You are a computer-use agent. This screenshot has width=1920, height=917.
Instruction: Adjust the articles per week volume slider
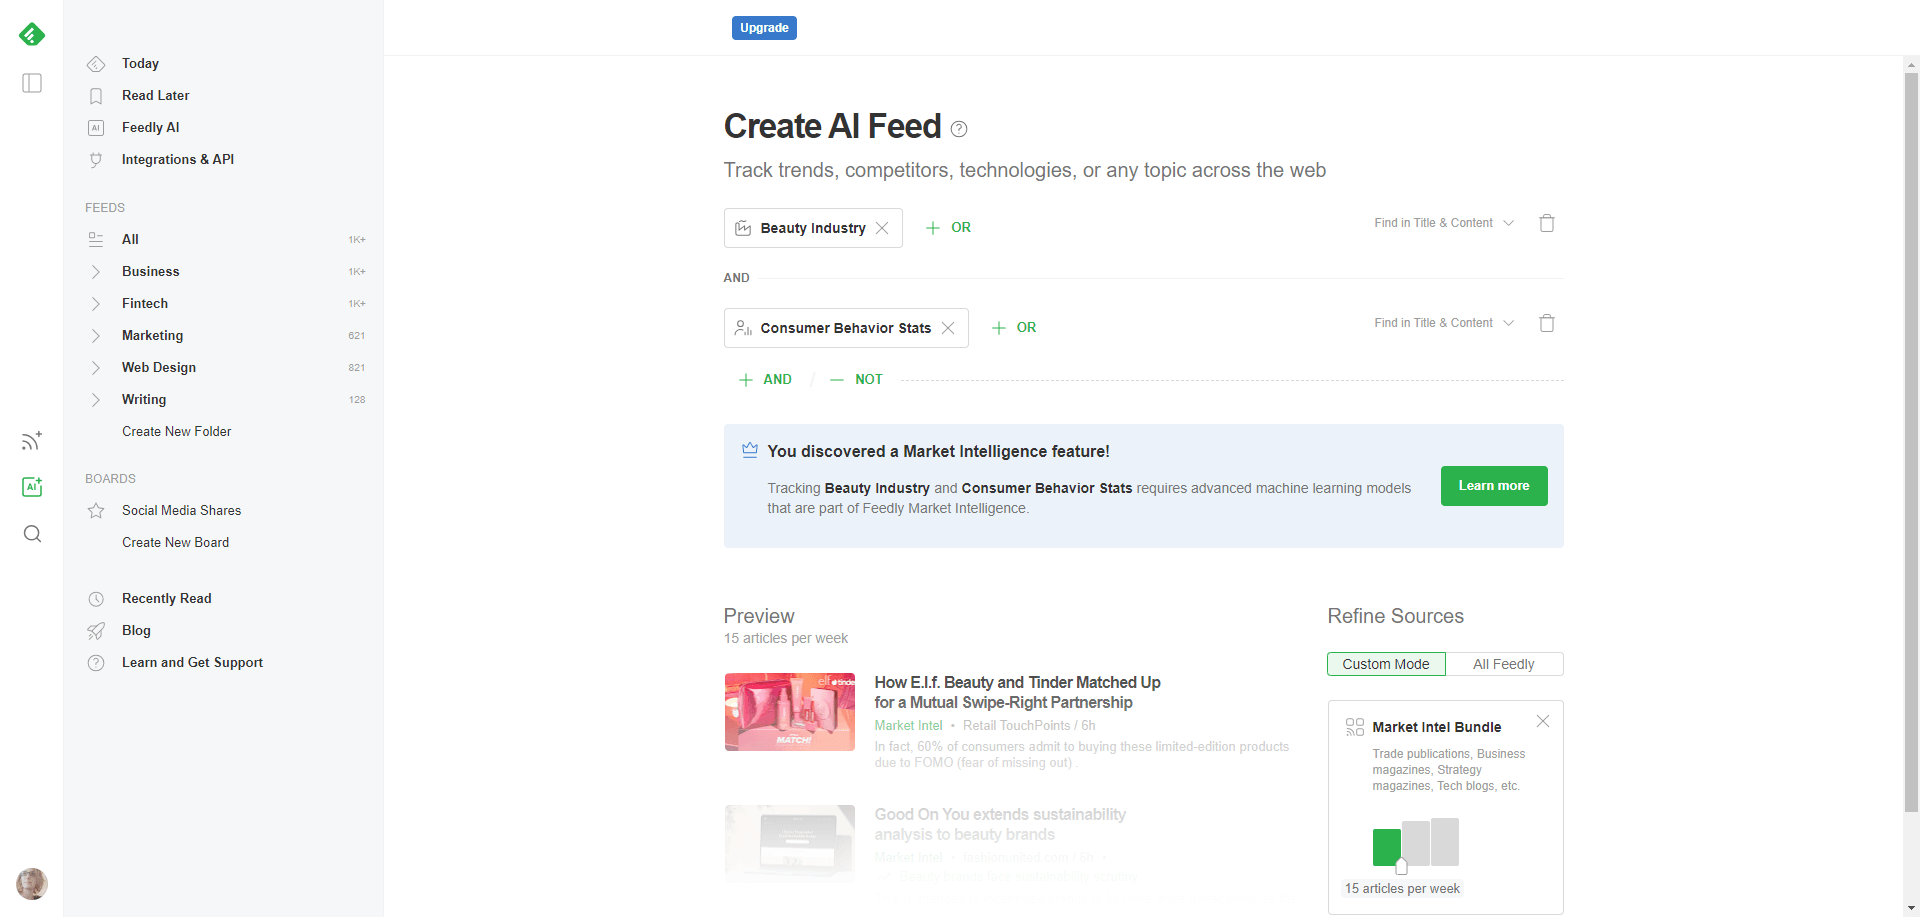(x=1403, y=866)
